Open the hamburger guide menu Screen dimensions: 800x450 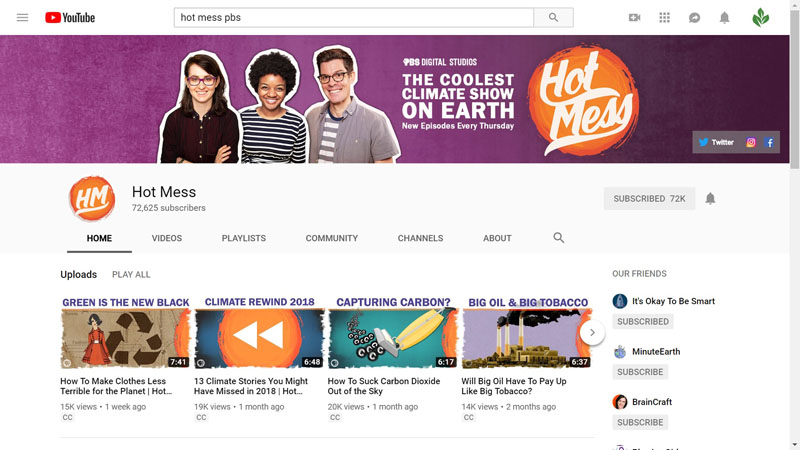(x=22, y=17)
